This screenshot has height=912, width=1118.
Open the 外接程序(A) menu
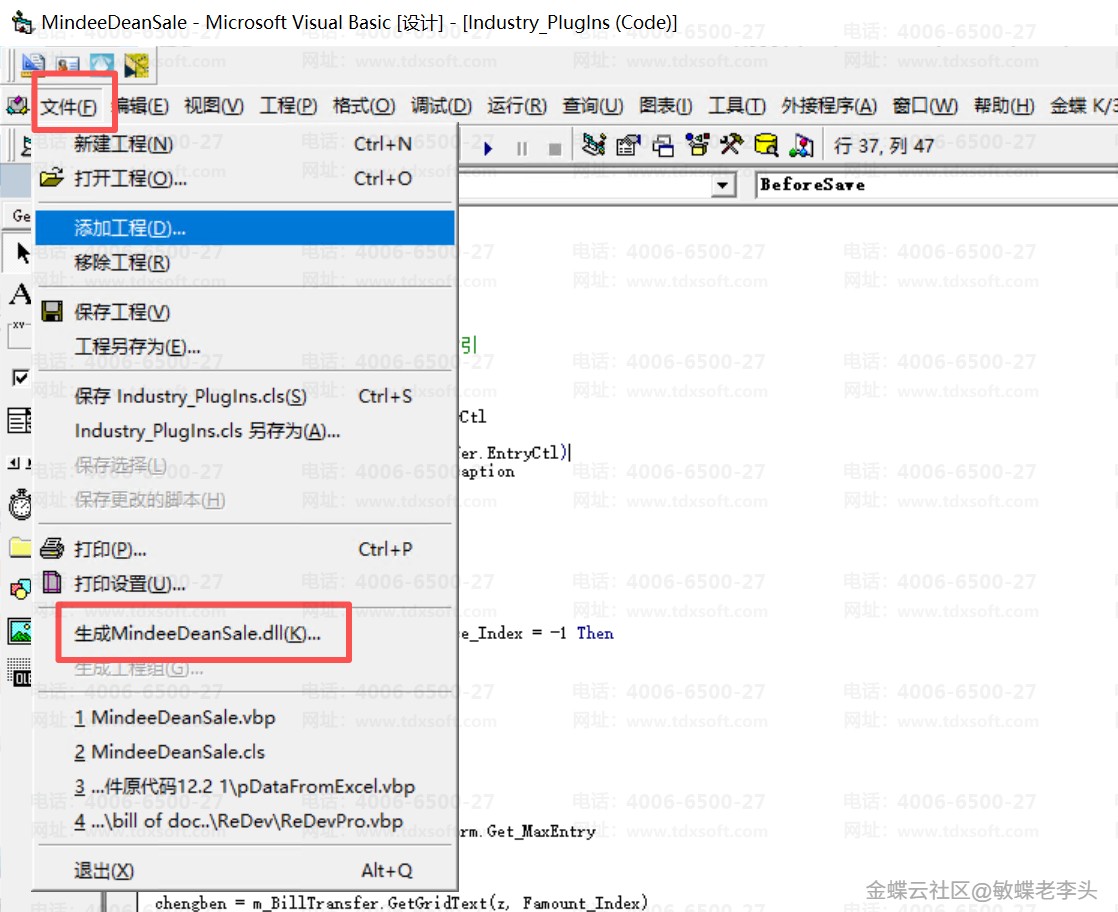pyautogui.click(x=829, y=107)
